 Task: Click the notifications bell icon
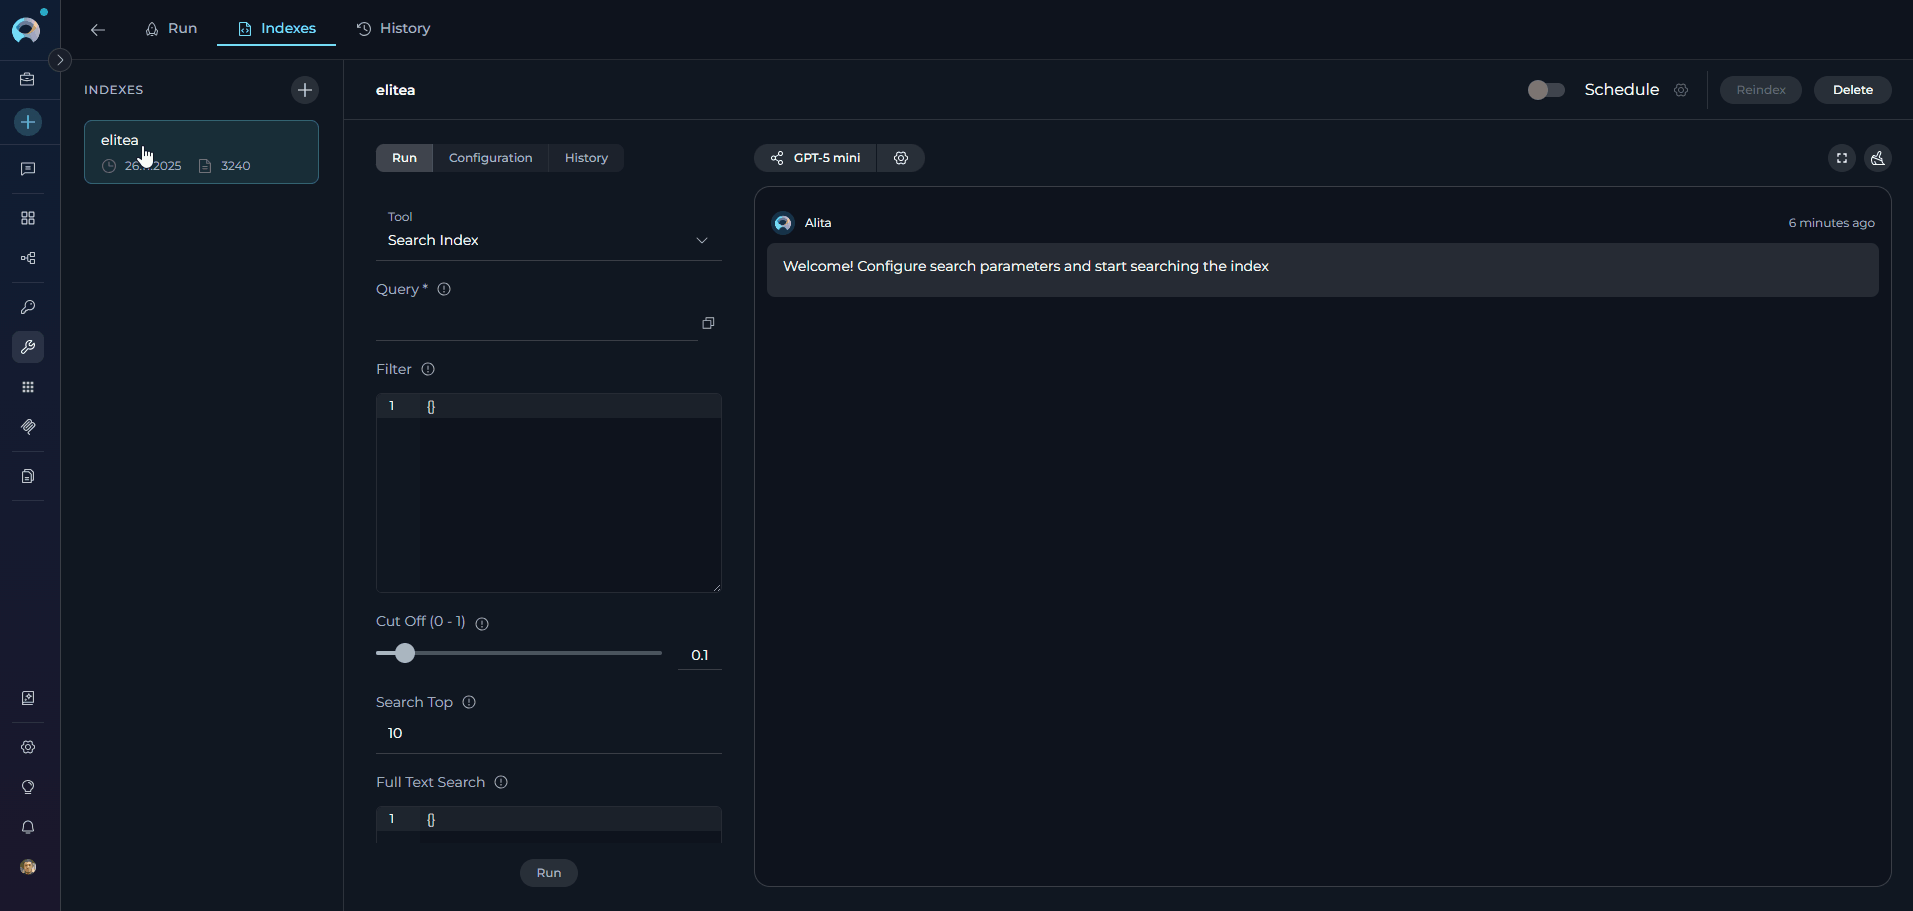27,827
